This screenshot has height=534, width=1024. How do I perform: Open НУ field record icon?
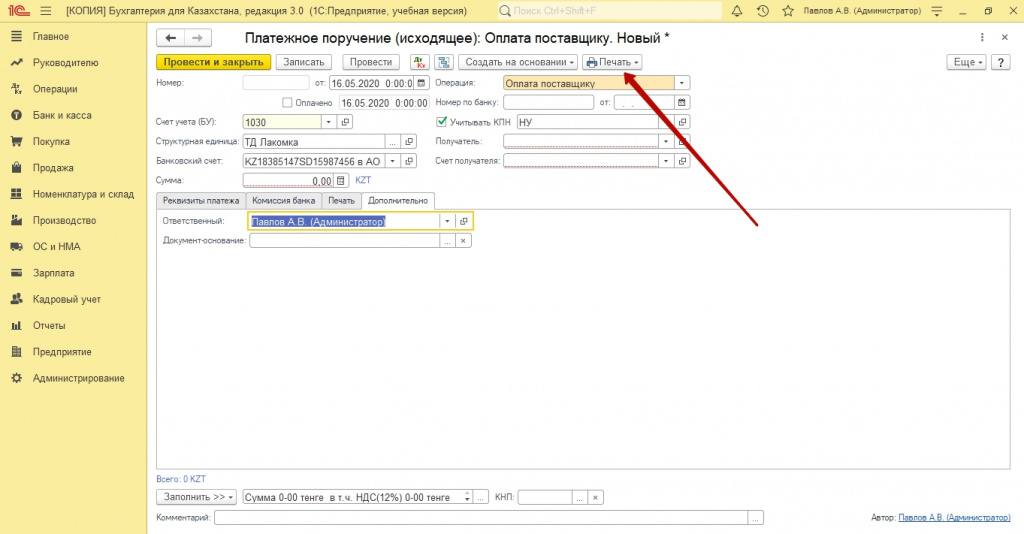click(x=682, y=122)
